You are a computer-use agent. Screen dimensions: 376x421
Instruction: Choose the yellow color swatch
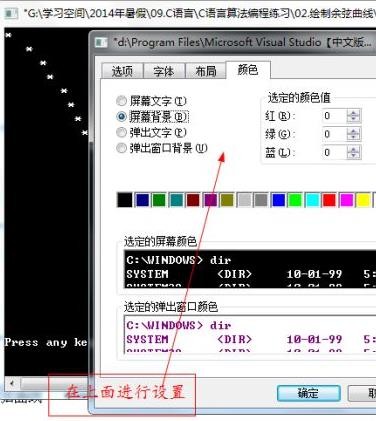363,200
